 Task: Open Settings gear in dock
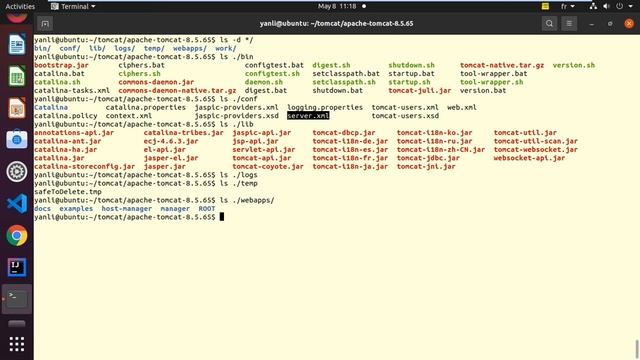(17, 171)
